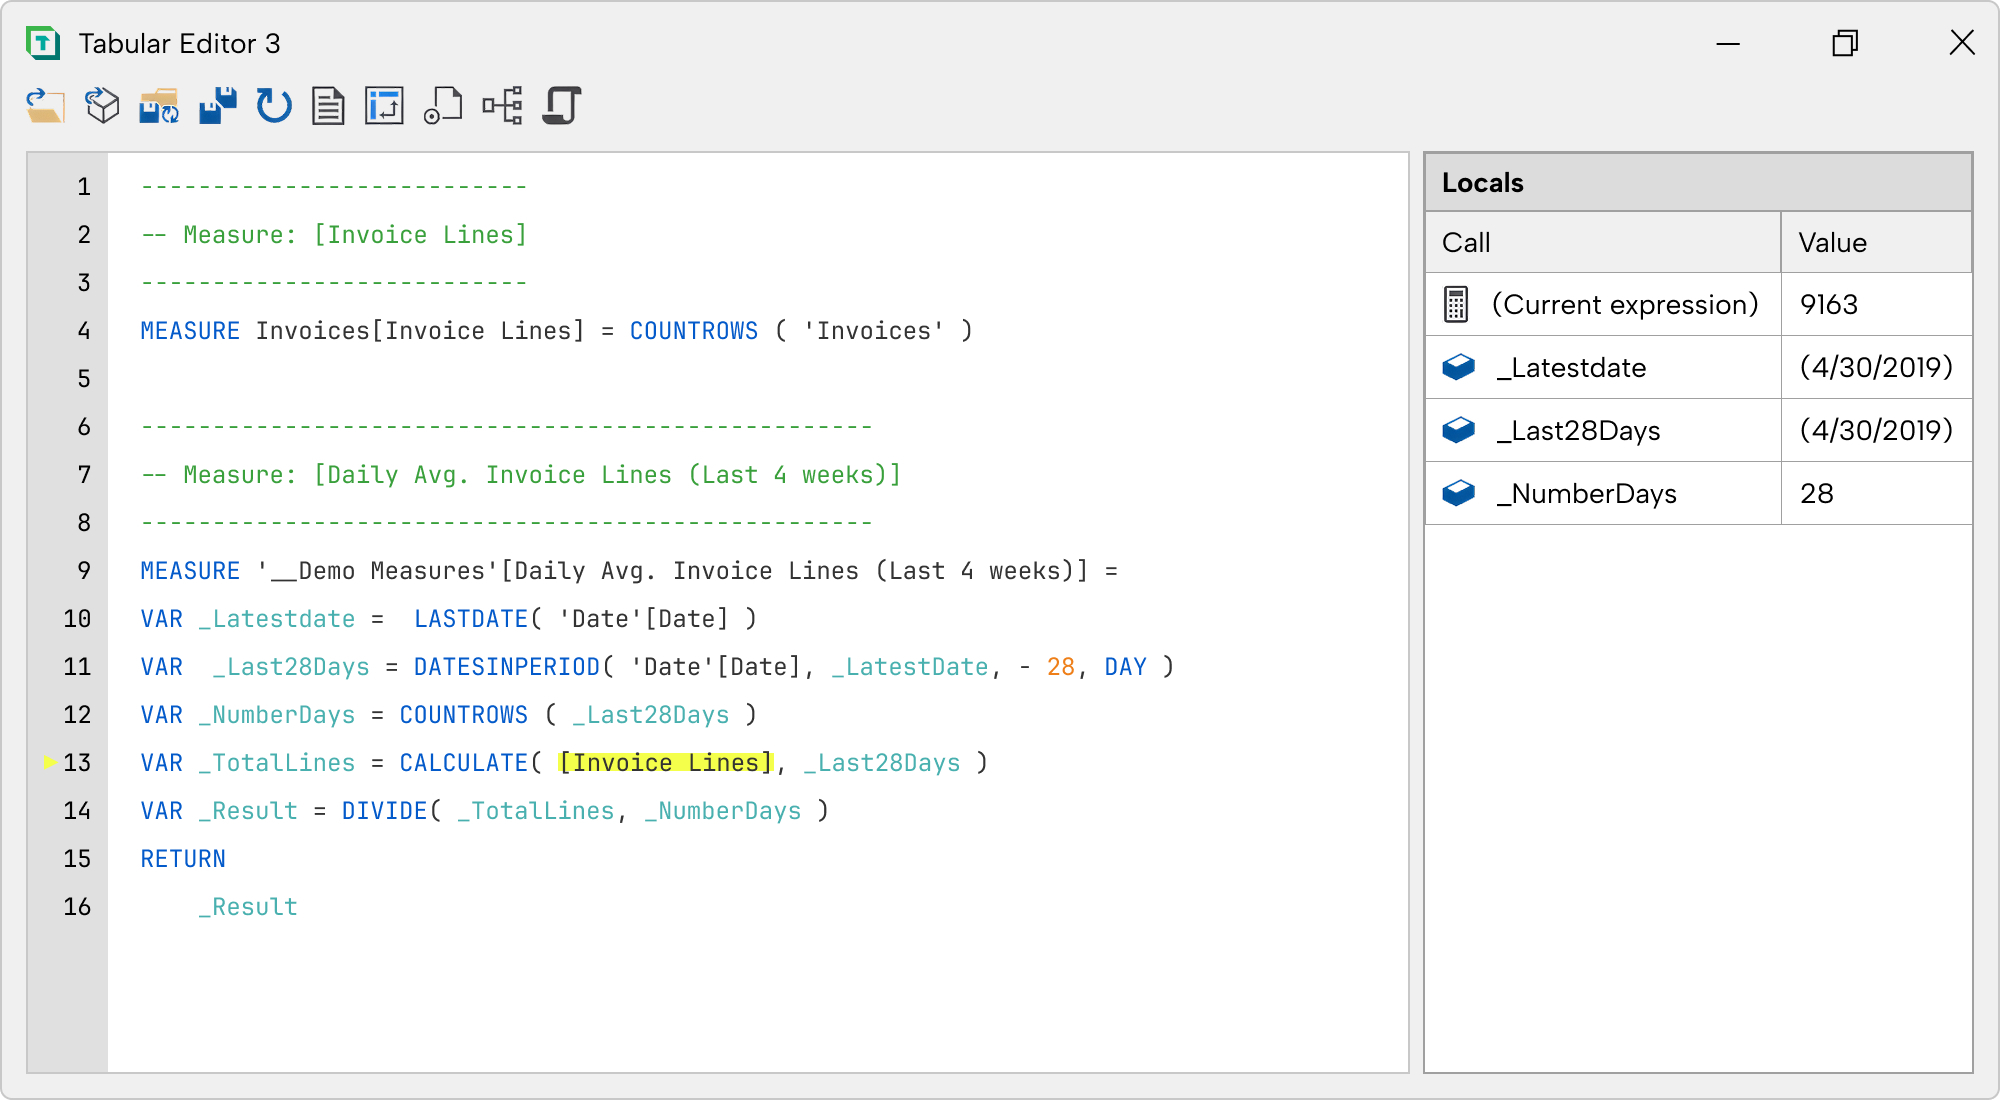2000x1100 pixels.
Task: Click the diagram hierarchy icon
Action: [502, 105]
